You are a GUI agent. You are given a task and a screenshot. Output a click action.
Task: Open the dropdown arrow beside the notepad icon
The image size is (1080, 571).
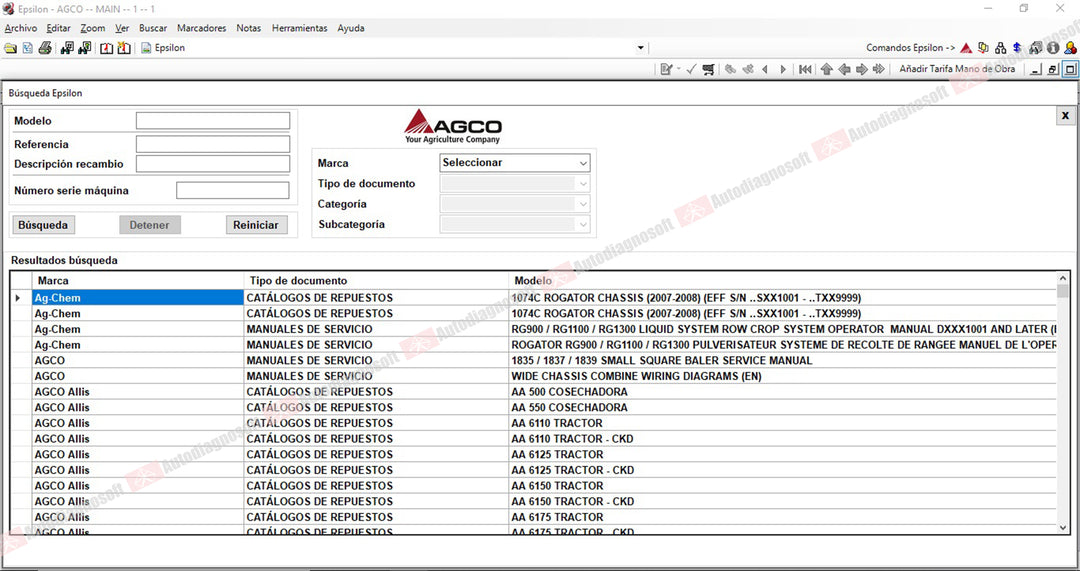pos(678,70)
